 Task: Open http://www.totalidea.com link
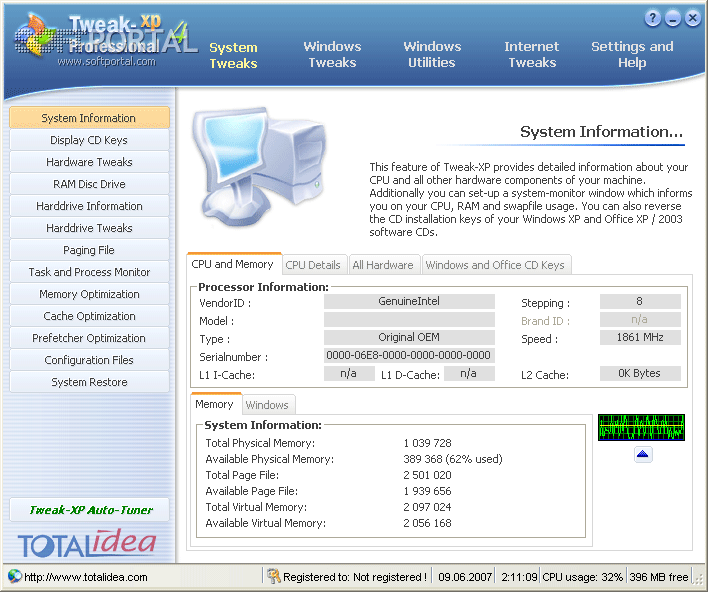pos(86,577)
